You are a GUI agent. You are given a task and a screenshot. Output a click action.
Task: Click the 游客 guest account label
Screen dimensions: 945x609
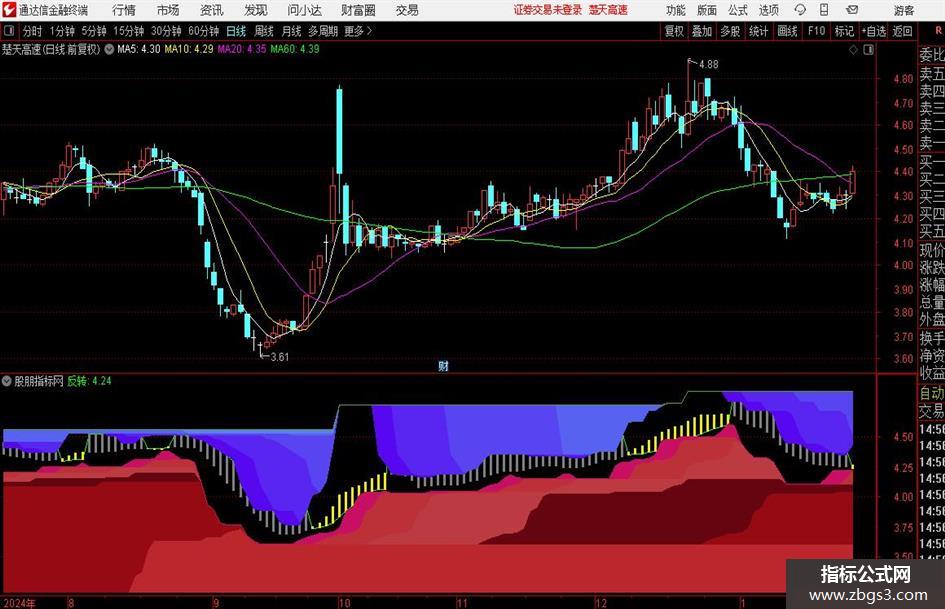[904, 10]
